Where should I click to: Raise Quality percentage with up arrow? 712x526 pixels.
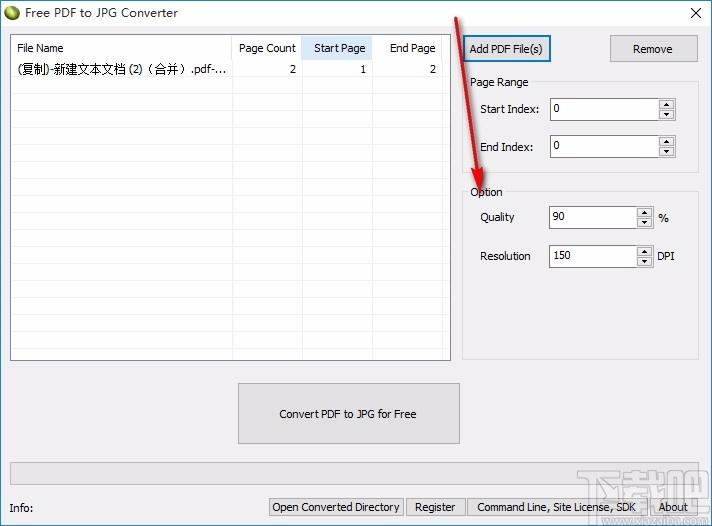[644, 212]
